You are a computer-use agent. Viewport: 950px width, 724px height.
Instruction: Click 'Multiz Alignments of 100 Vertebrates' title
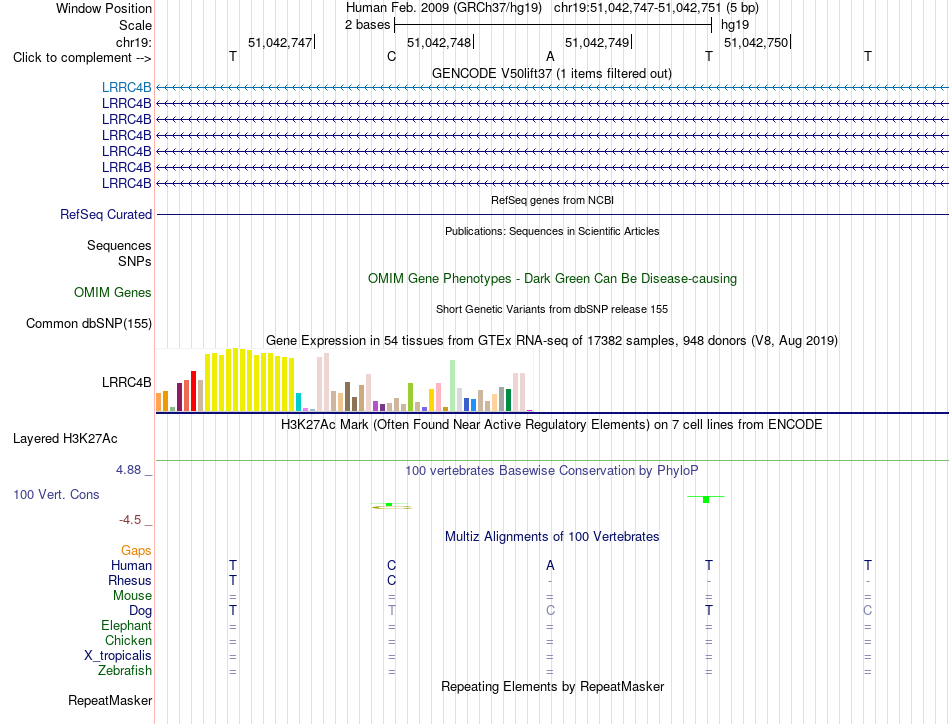552,536
